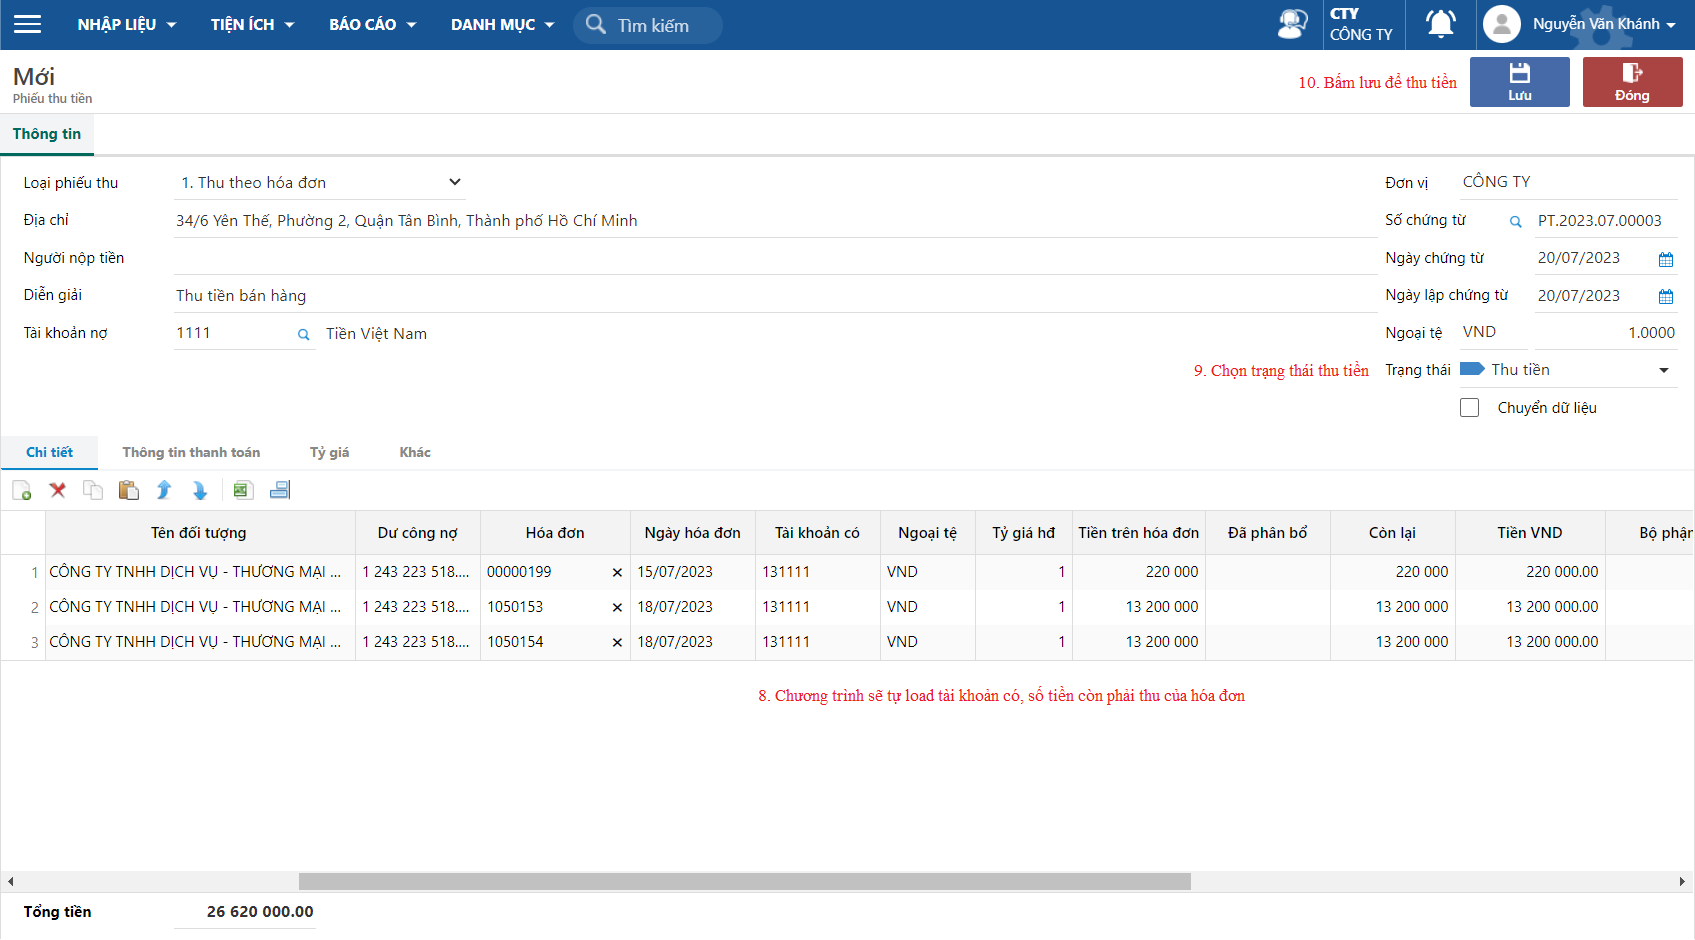Select the Tỷ giá tab

pyautogui.click(x=329, y=453)
